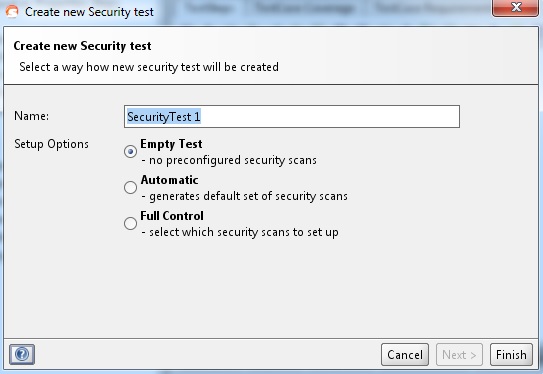Pick the Full Control radio button

(130, 223)
